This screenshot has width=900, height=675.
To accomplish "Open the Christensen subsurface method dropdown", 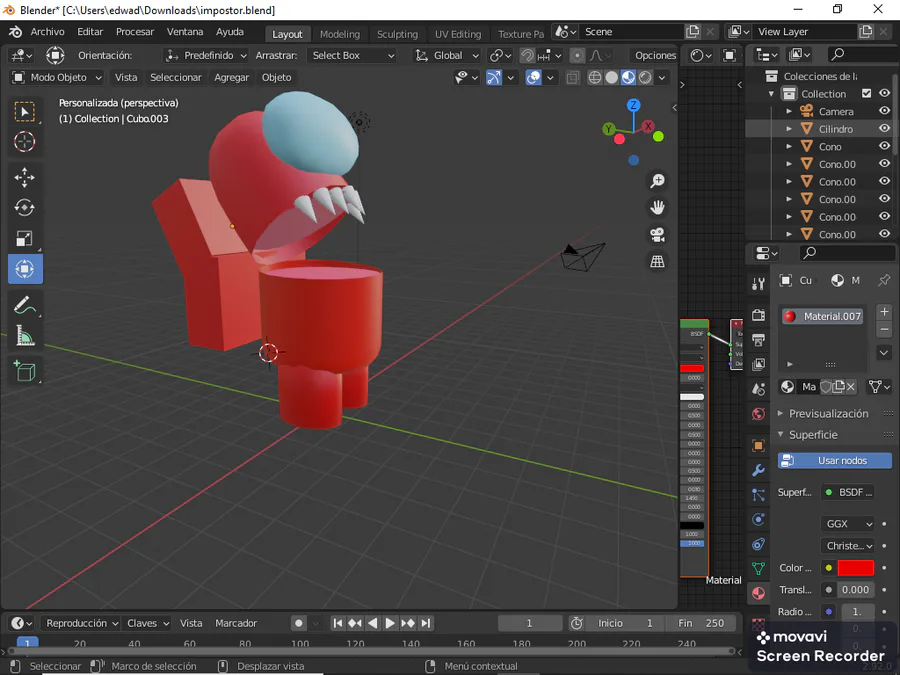I will (848, 545).
